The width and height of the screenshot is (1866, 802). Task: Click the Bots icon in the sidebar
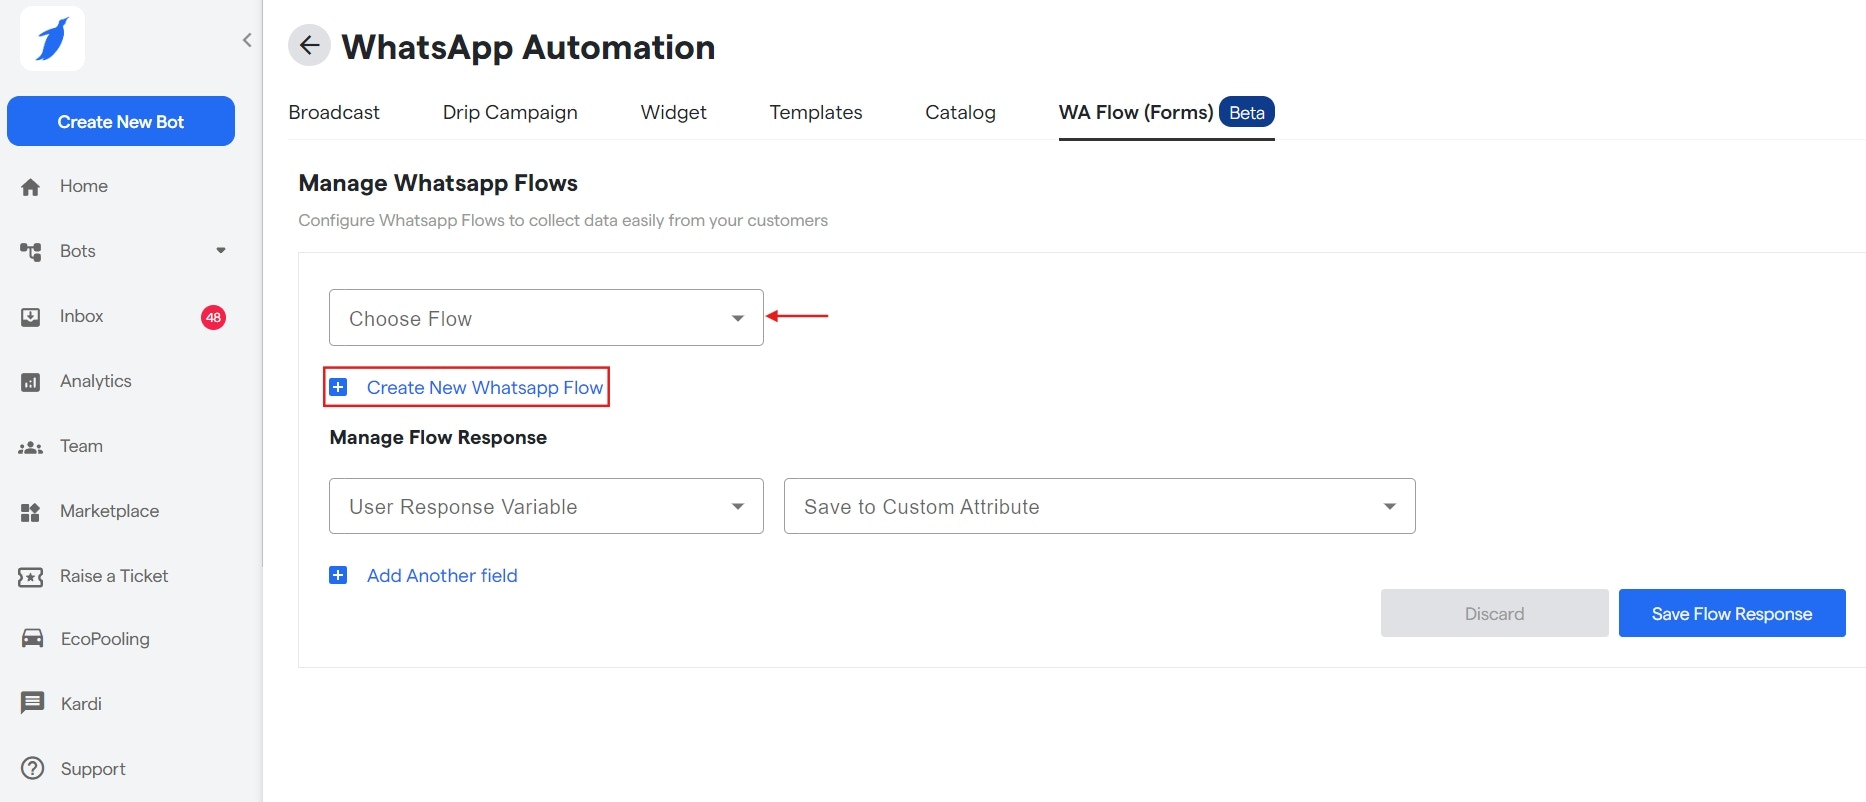point(31,252)
